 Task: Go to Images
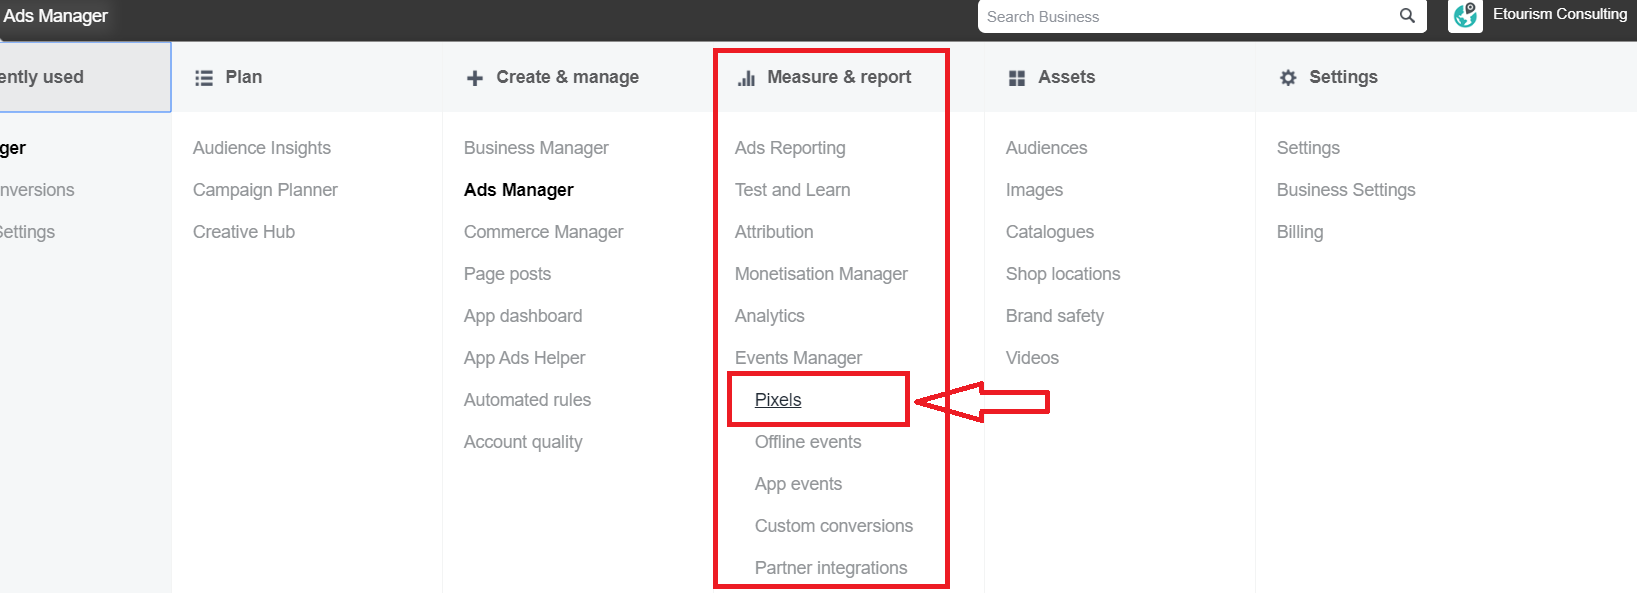1034,190
